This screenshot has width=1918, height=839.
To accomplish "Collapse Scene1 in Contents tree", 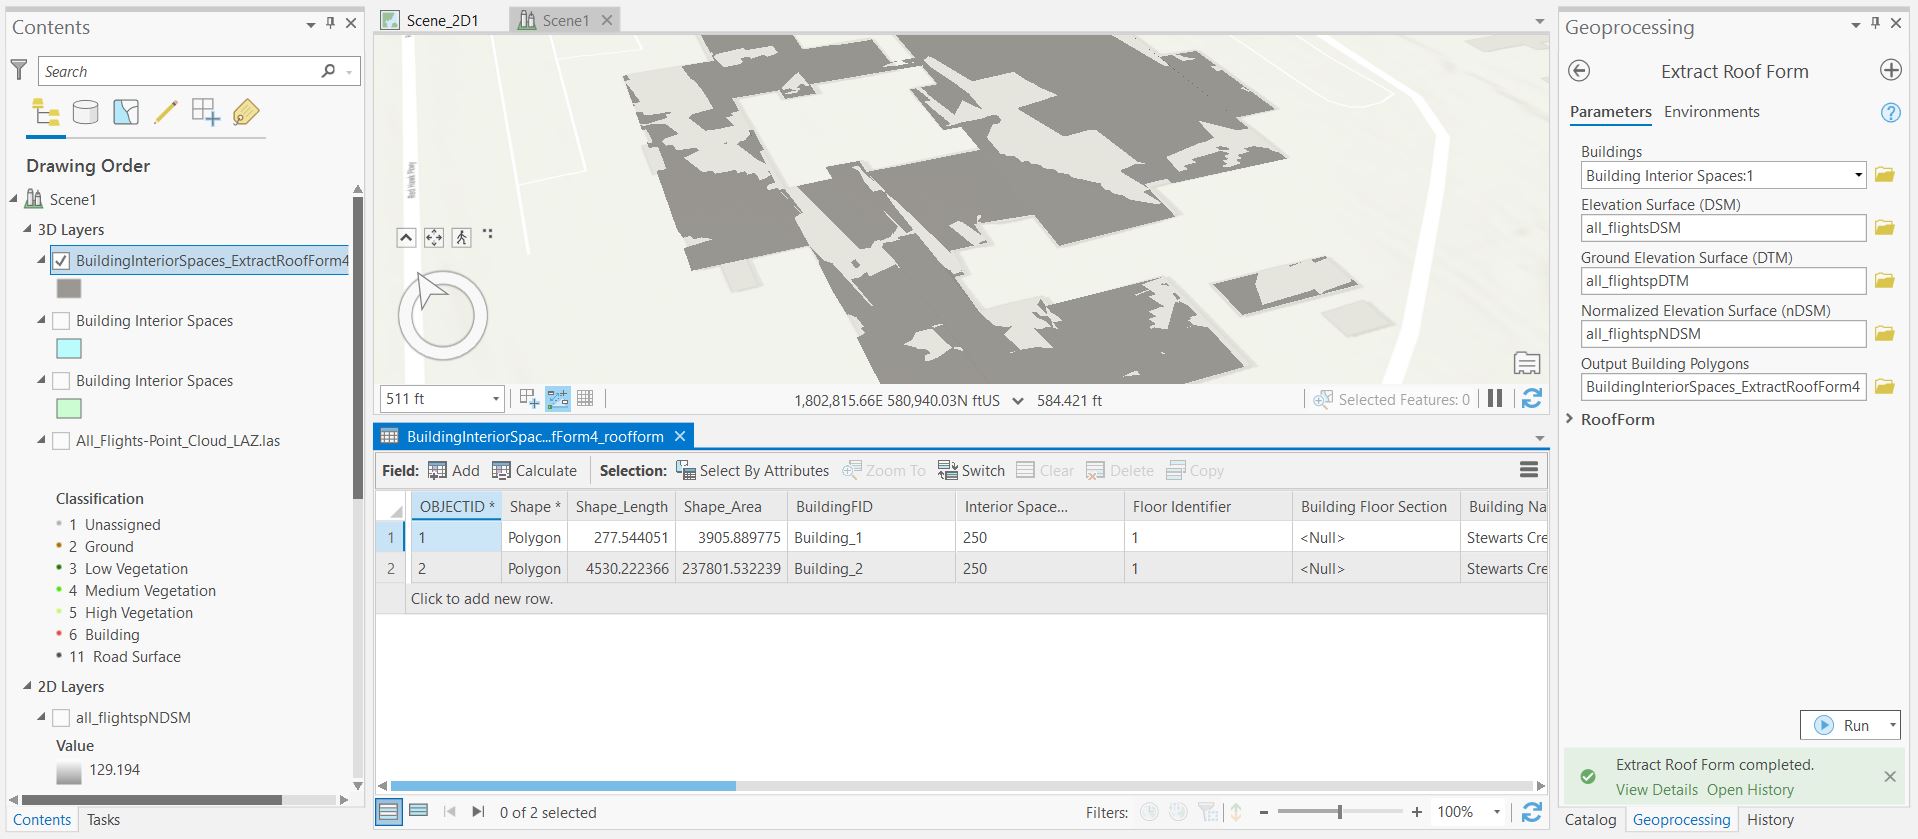I will tap(14, 199).
